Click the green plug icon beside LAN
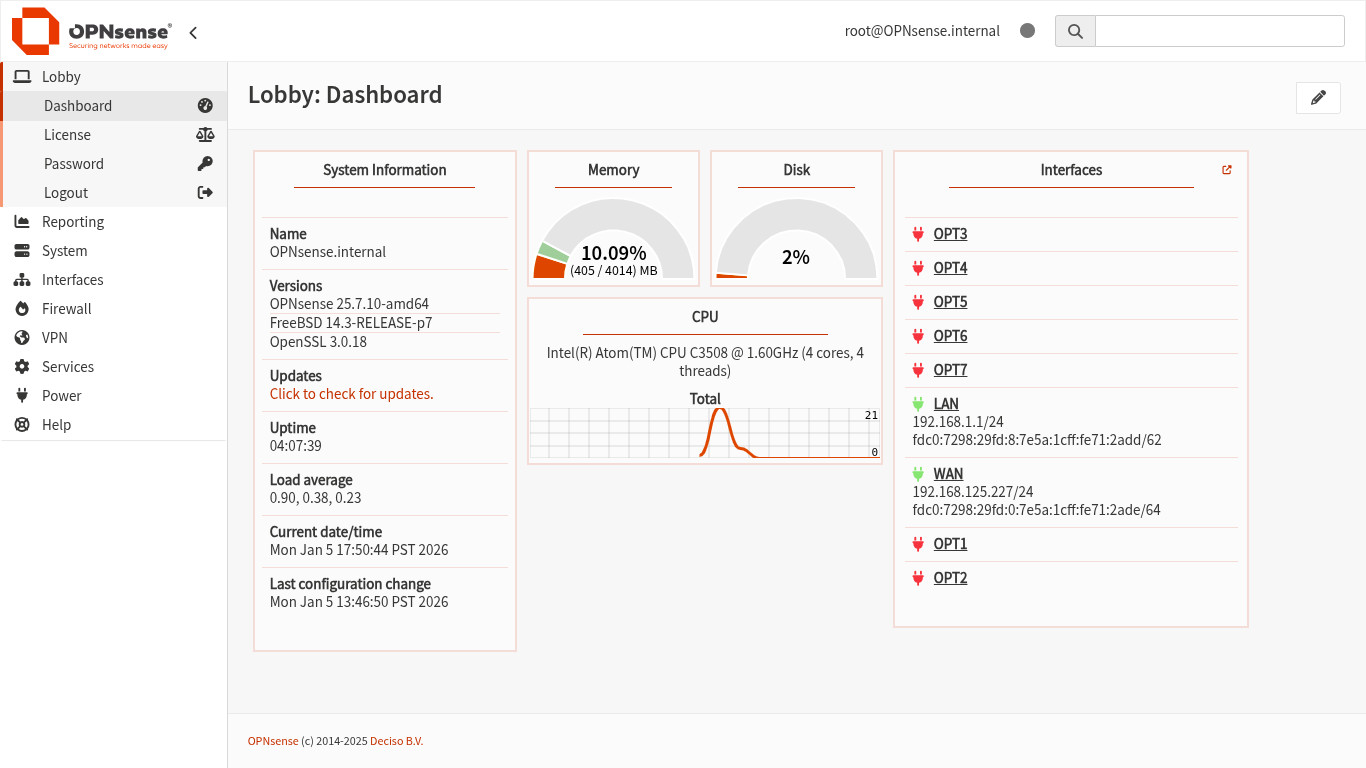Image resolution: width=1366 pixels, height=768 pixels. 919,404
